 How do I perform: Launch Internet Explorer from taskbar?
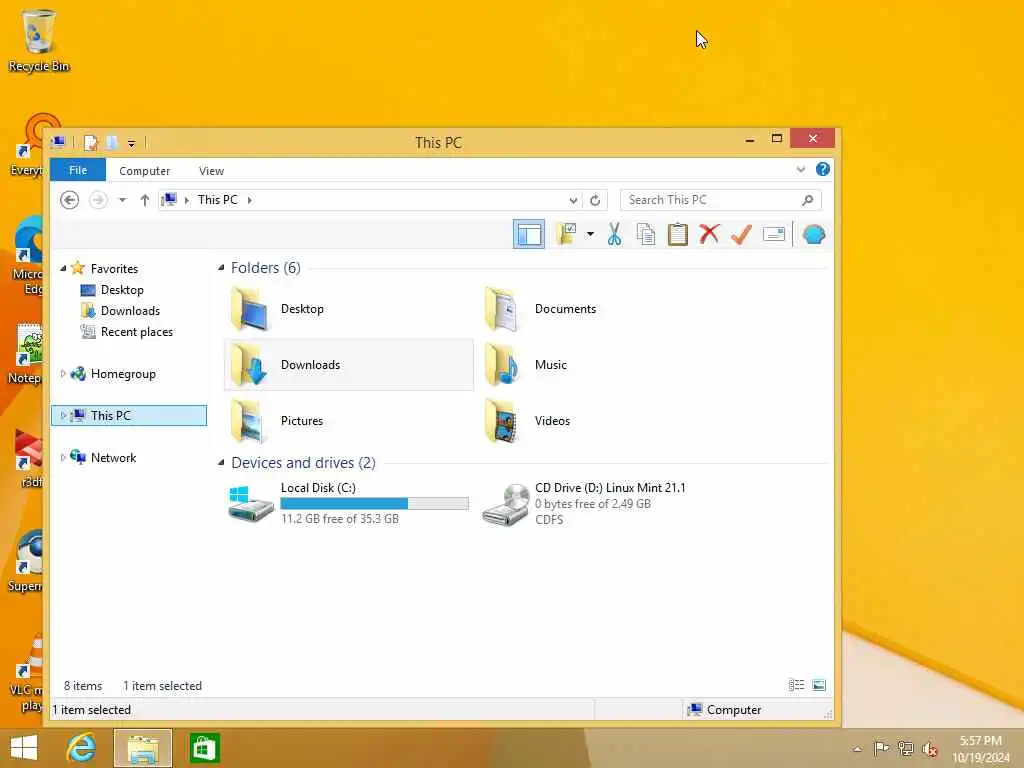[x=81, y=748]
